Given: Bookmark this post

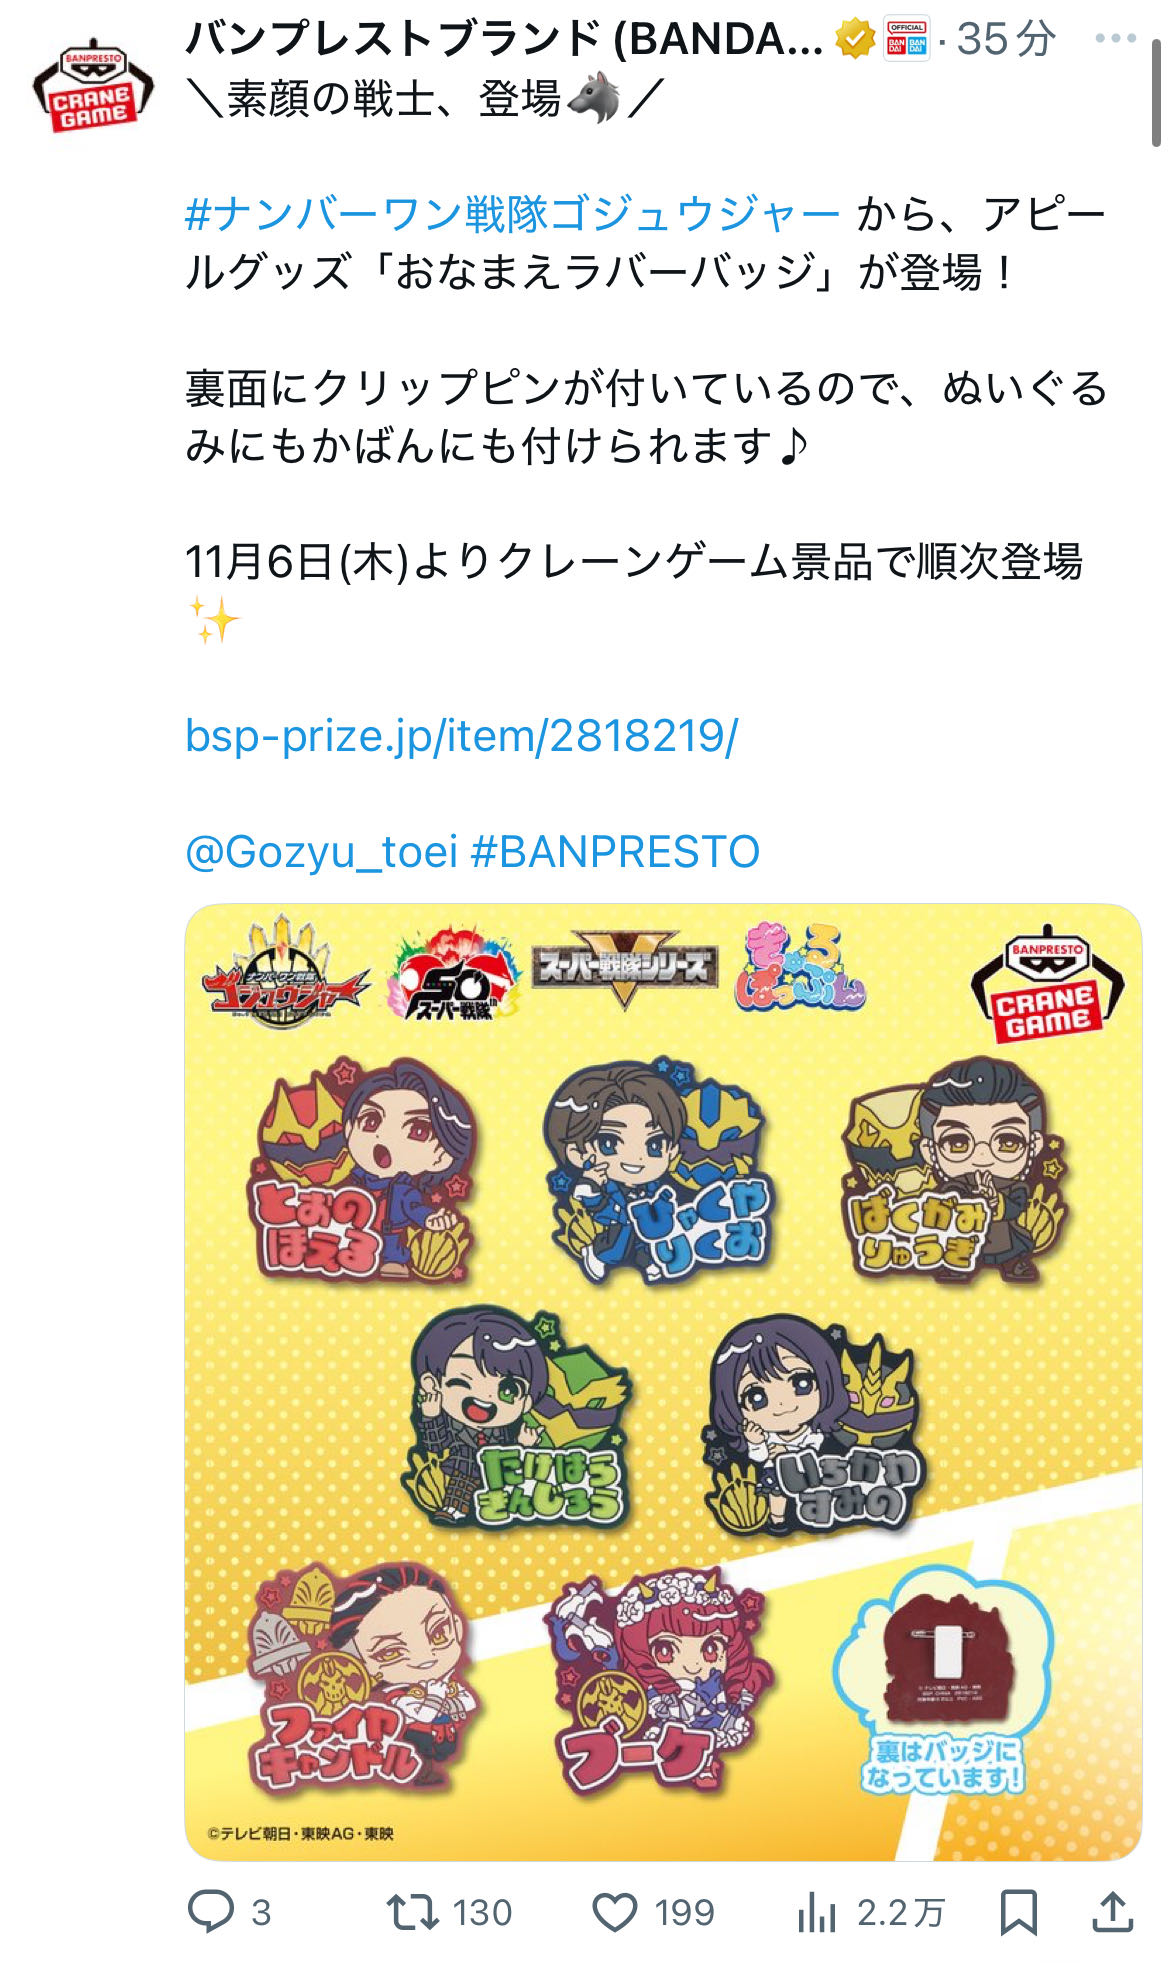Looking at the screenshot, I should [1018, 1912].
